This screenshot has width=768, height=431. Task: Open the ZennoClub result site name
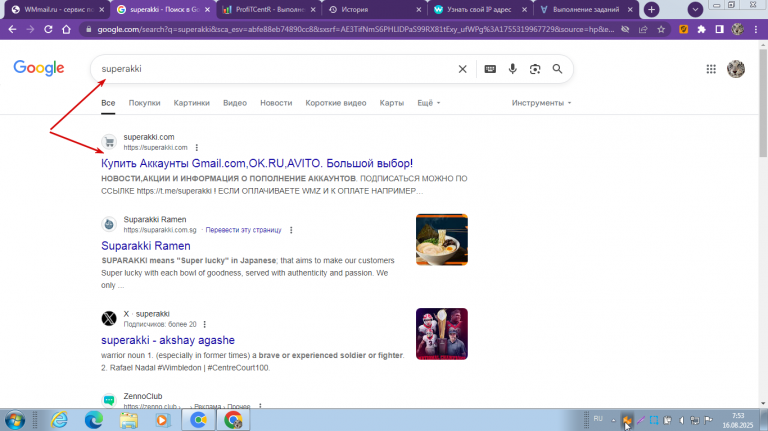coord(143,396)
